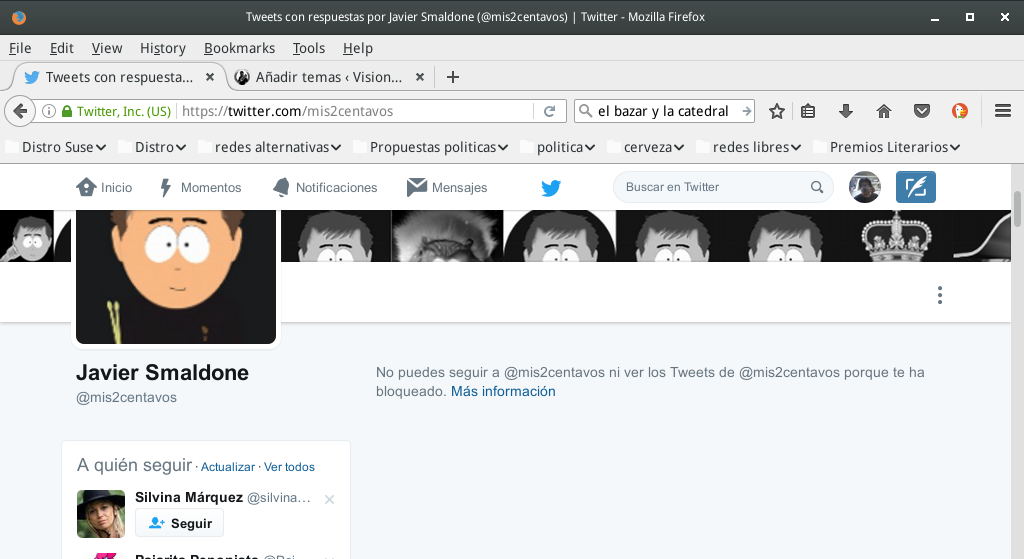This screenshot has width=1024, height=559.
Task: Click the search magnifier in Firefox search box
Action: pyautogui.click(x=586, y=111)
